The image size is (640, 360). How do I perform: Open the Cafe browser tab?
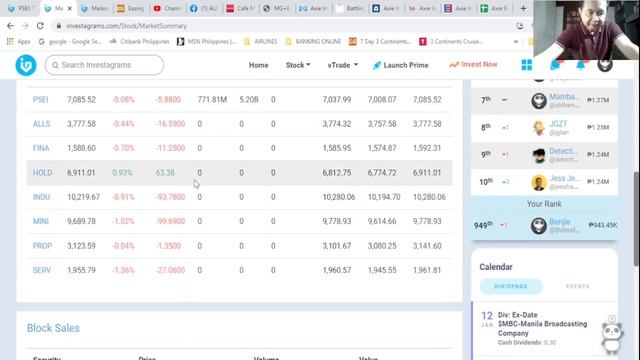pos(241,8)
